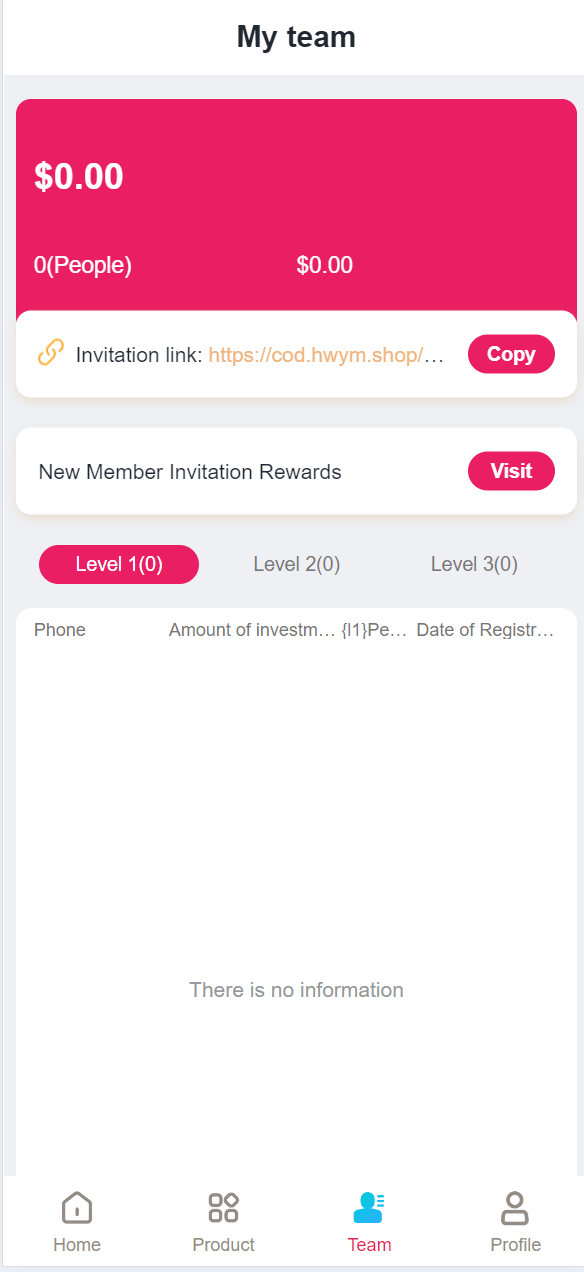Visit New Member Invitation Rewards

coord(511,471)
